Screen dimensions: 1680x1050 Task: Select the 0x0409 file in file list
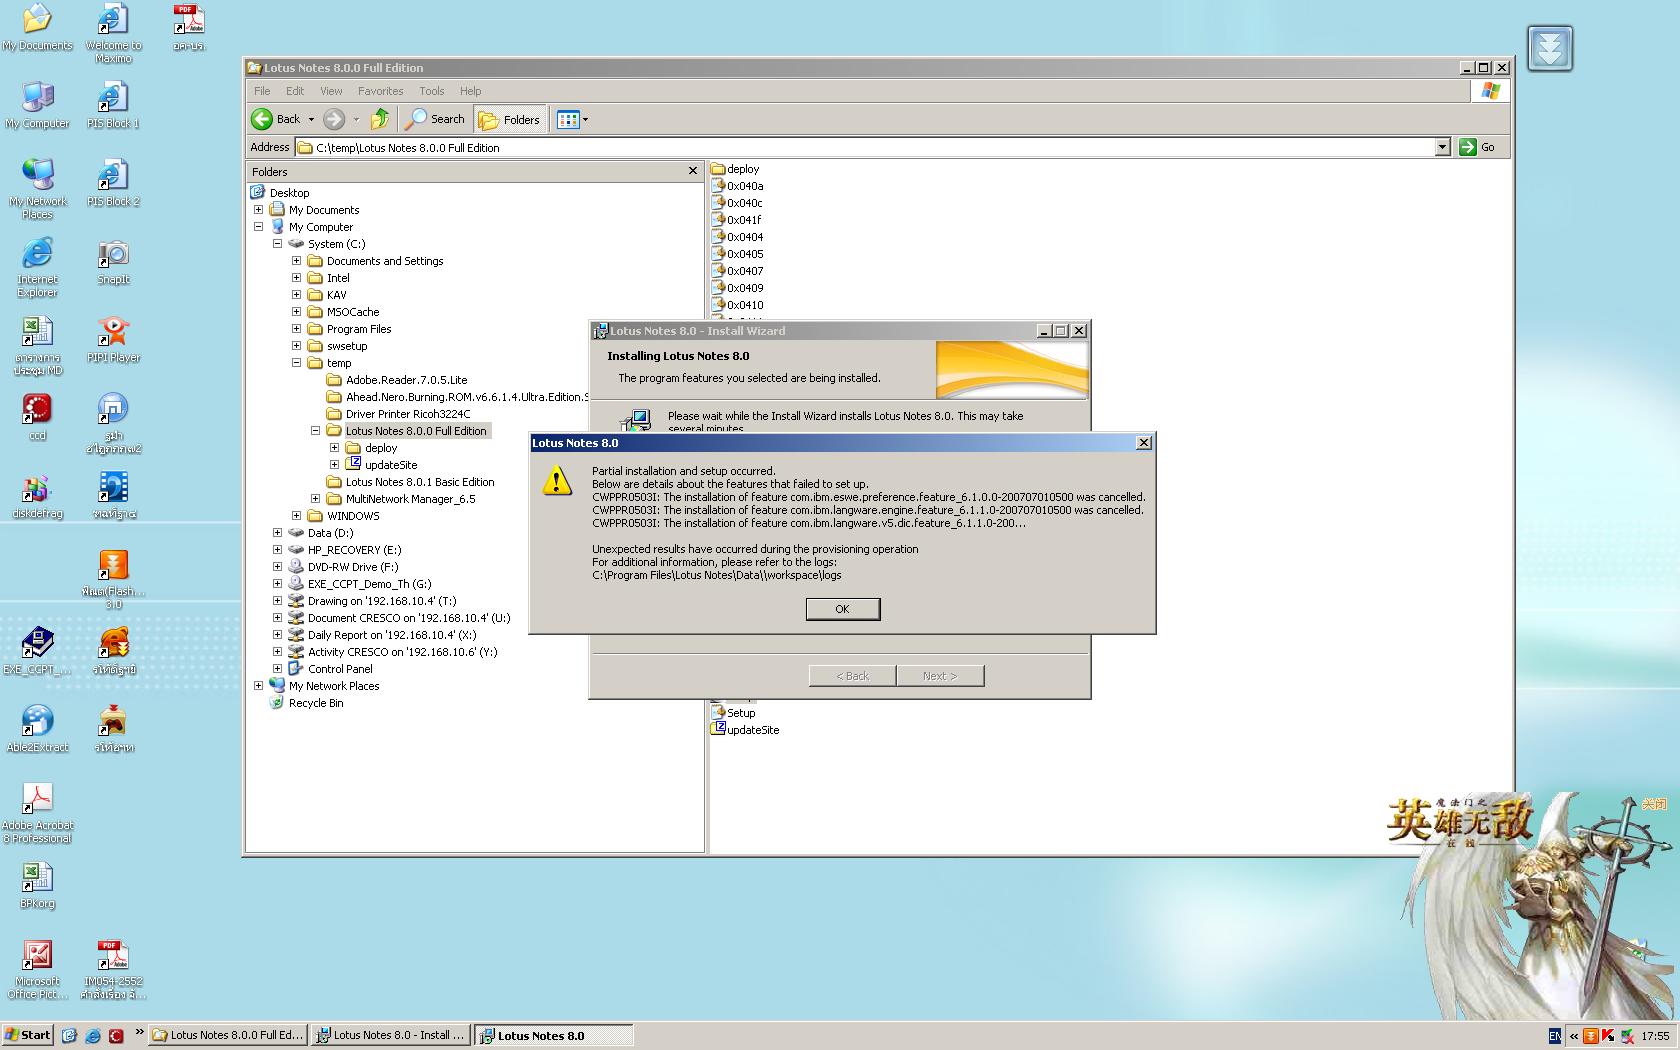pyautogui.click(x=745, y=288)
